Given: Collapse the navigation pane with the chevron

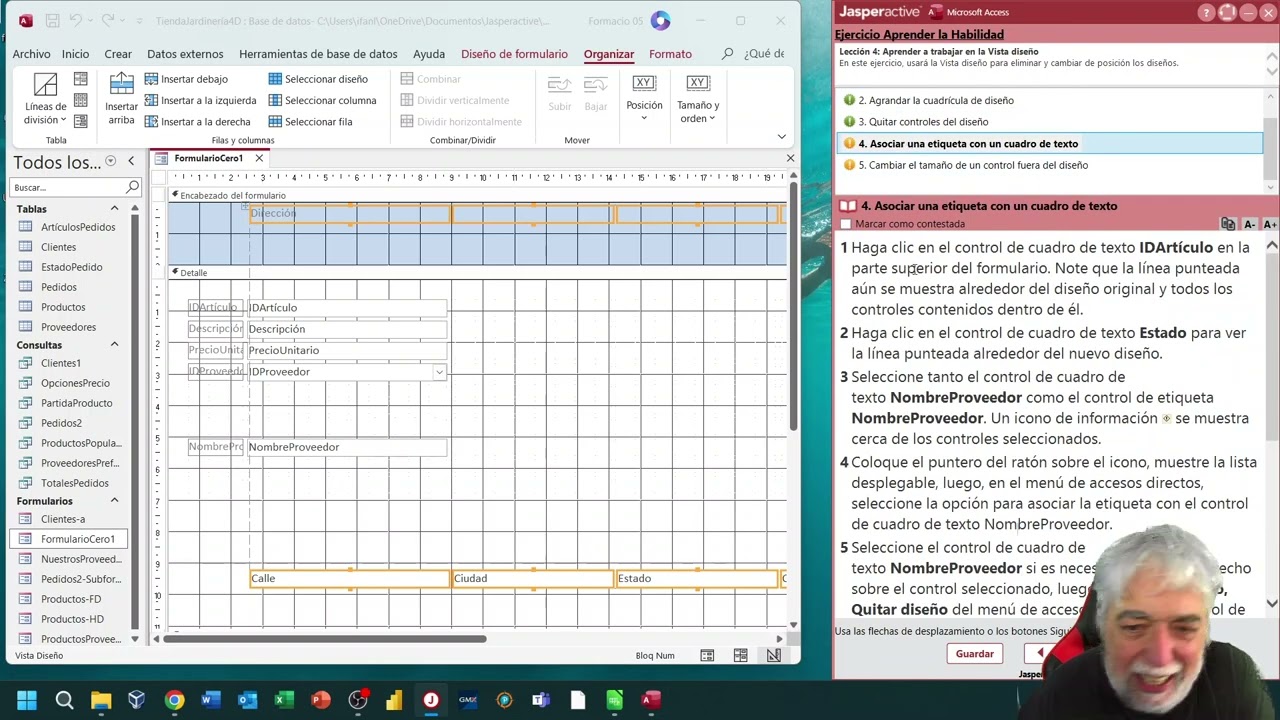Looking at the screenshot, I should (x=130, y=161).
